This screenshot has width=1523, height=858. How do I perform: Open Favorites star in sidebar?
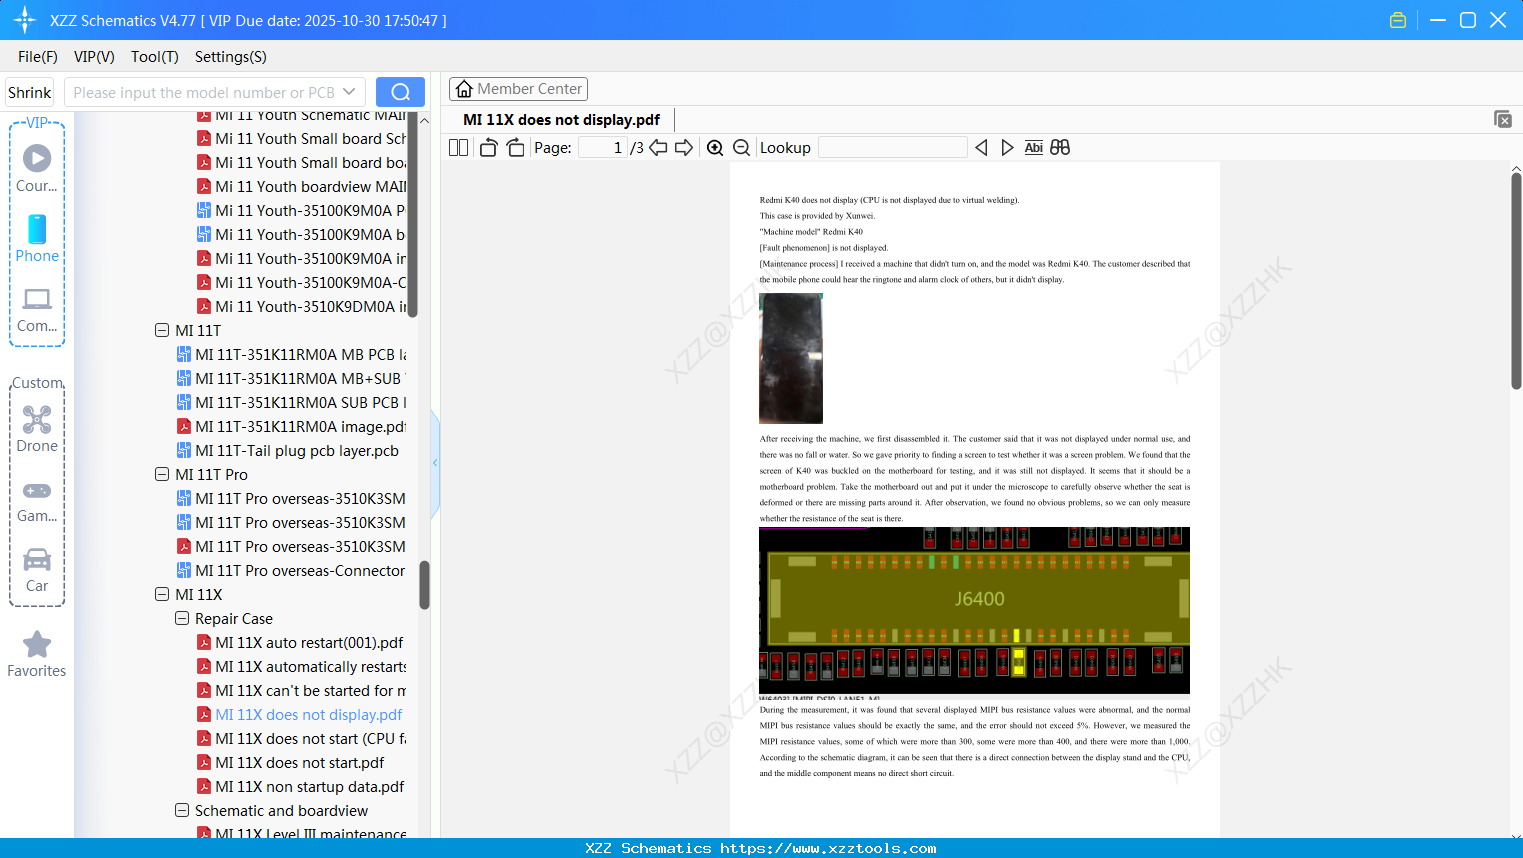click(x=37, y=655)
